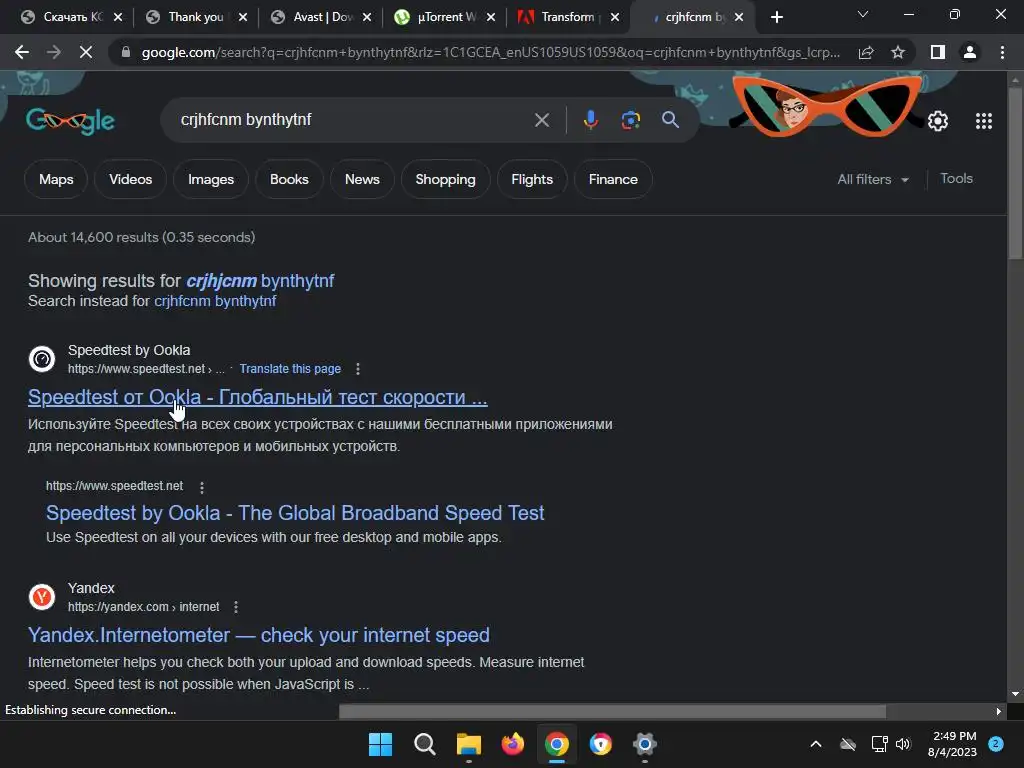Filter results by Finance
This screenshot has height=768, width=1024.
pyautogui.click(x=613, y=180)
